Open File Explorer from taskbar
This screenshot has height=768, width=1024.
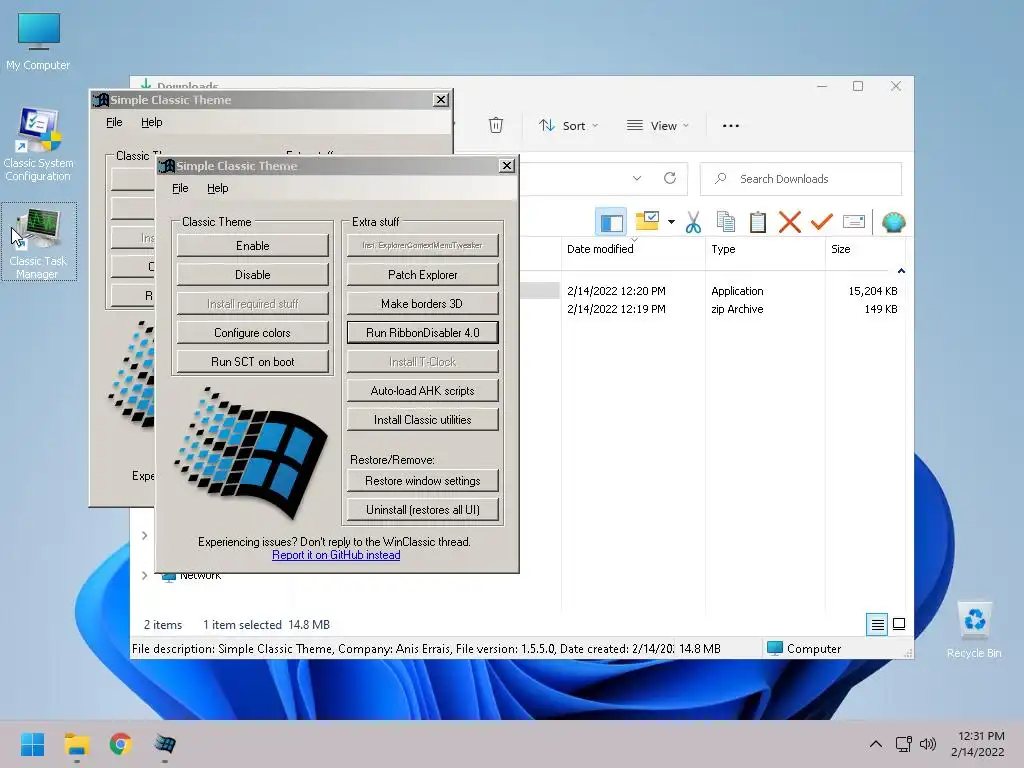76,744
